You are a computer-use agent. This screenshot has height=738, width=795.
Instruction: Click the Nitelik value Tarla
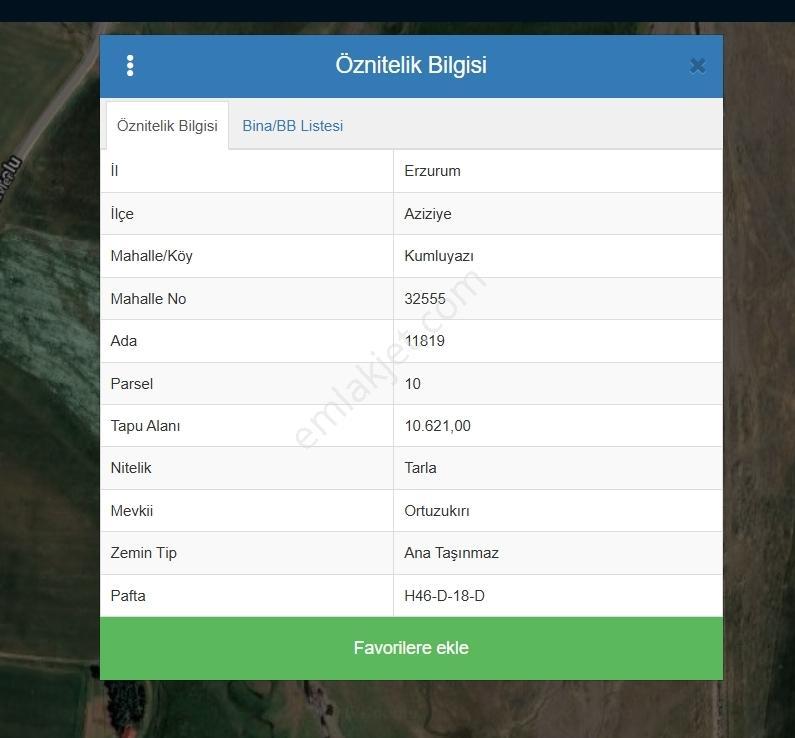pyautogui.click(x=420, y=468)
